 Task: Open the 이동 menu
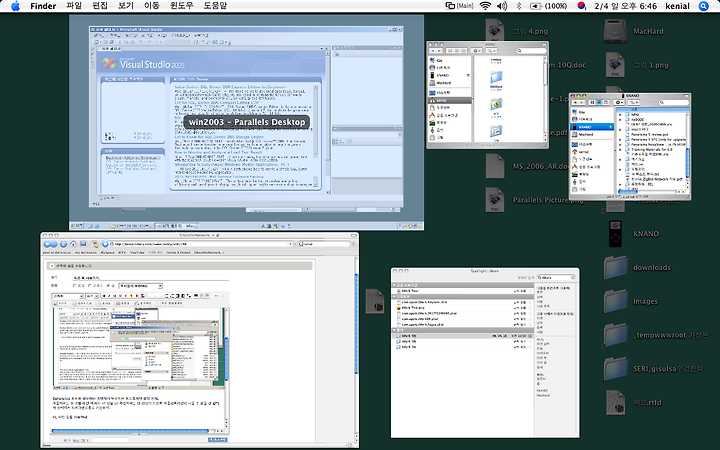[152, 6]
